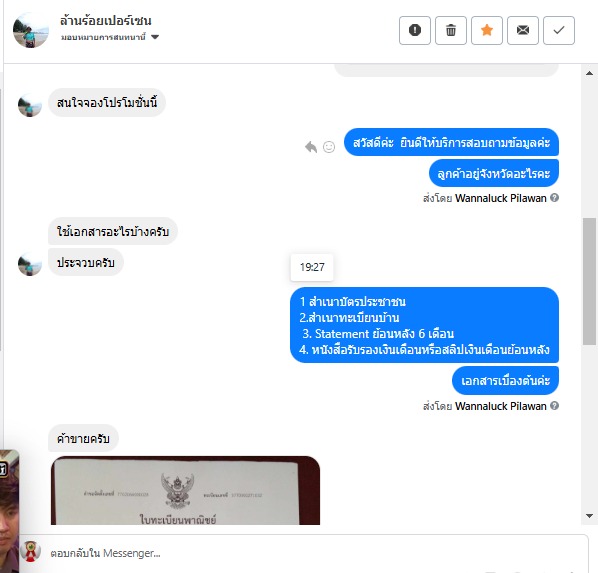
Task: Click the scrollbar down arrow
Action: pyautogui.click(x=589, y=516)
